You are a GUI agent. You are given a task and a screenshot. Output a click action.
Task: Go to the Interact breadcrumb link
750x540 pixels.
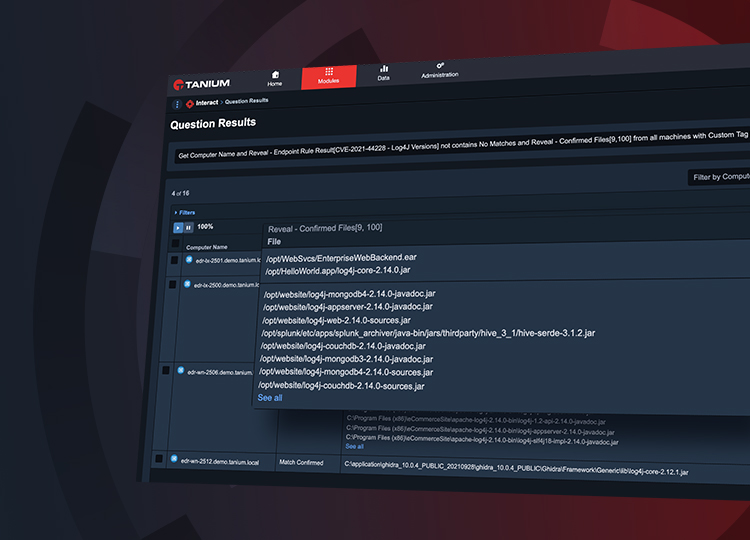(x=207, y=102)
